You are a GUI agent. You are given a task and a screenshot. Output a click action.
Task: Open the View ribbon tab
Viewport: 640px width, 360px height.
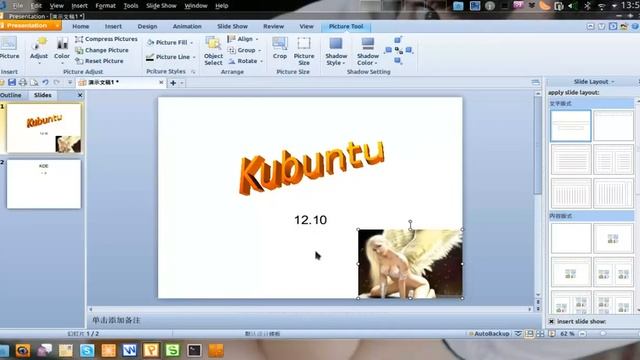(x=307, y=26)
